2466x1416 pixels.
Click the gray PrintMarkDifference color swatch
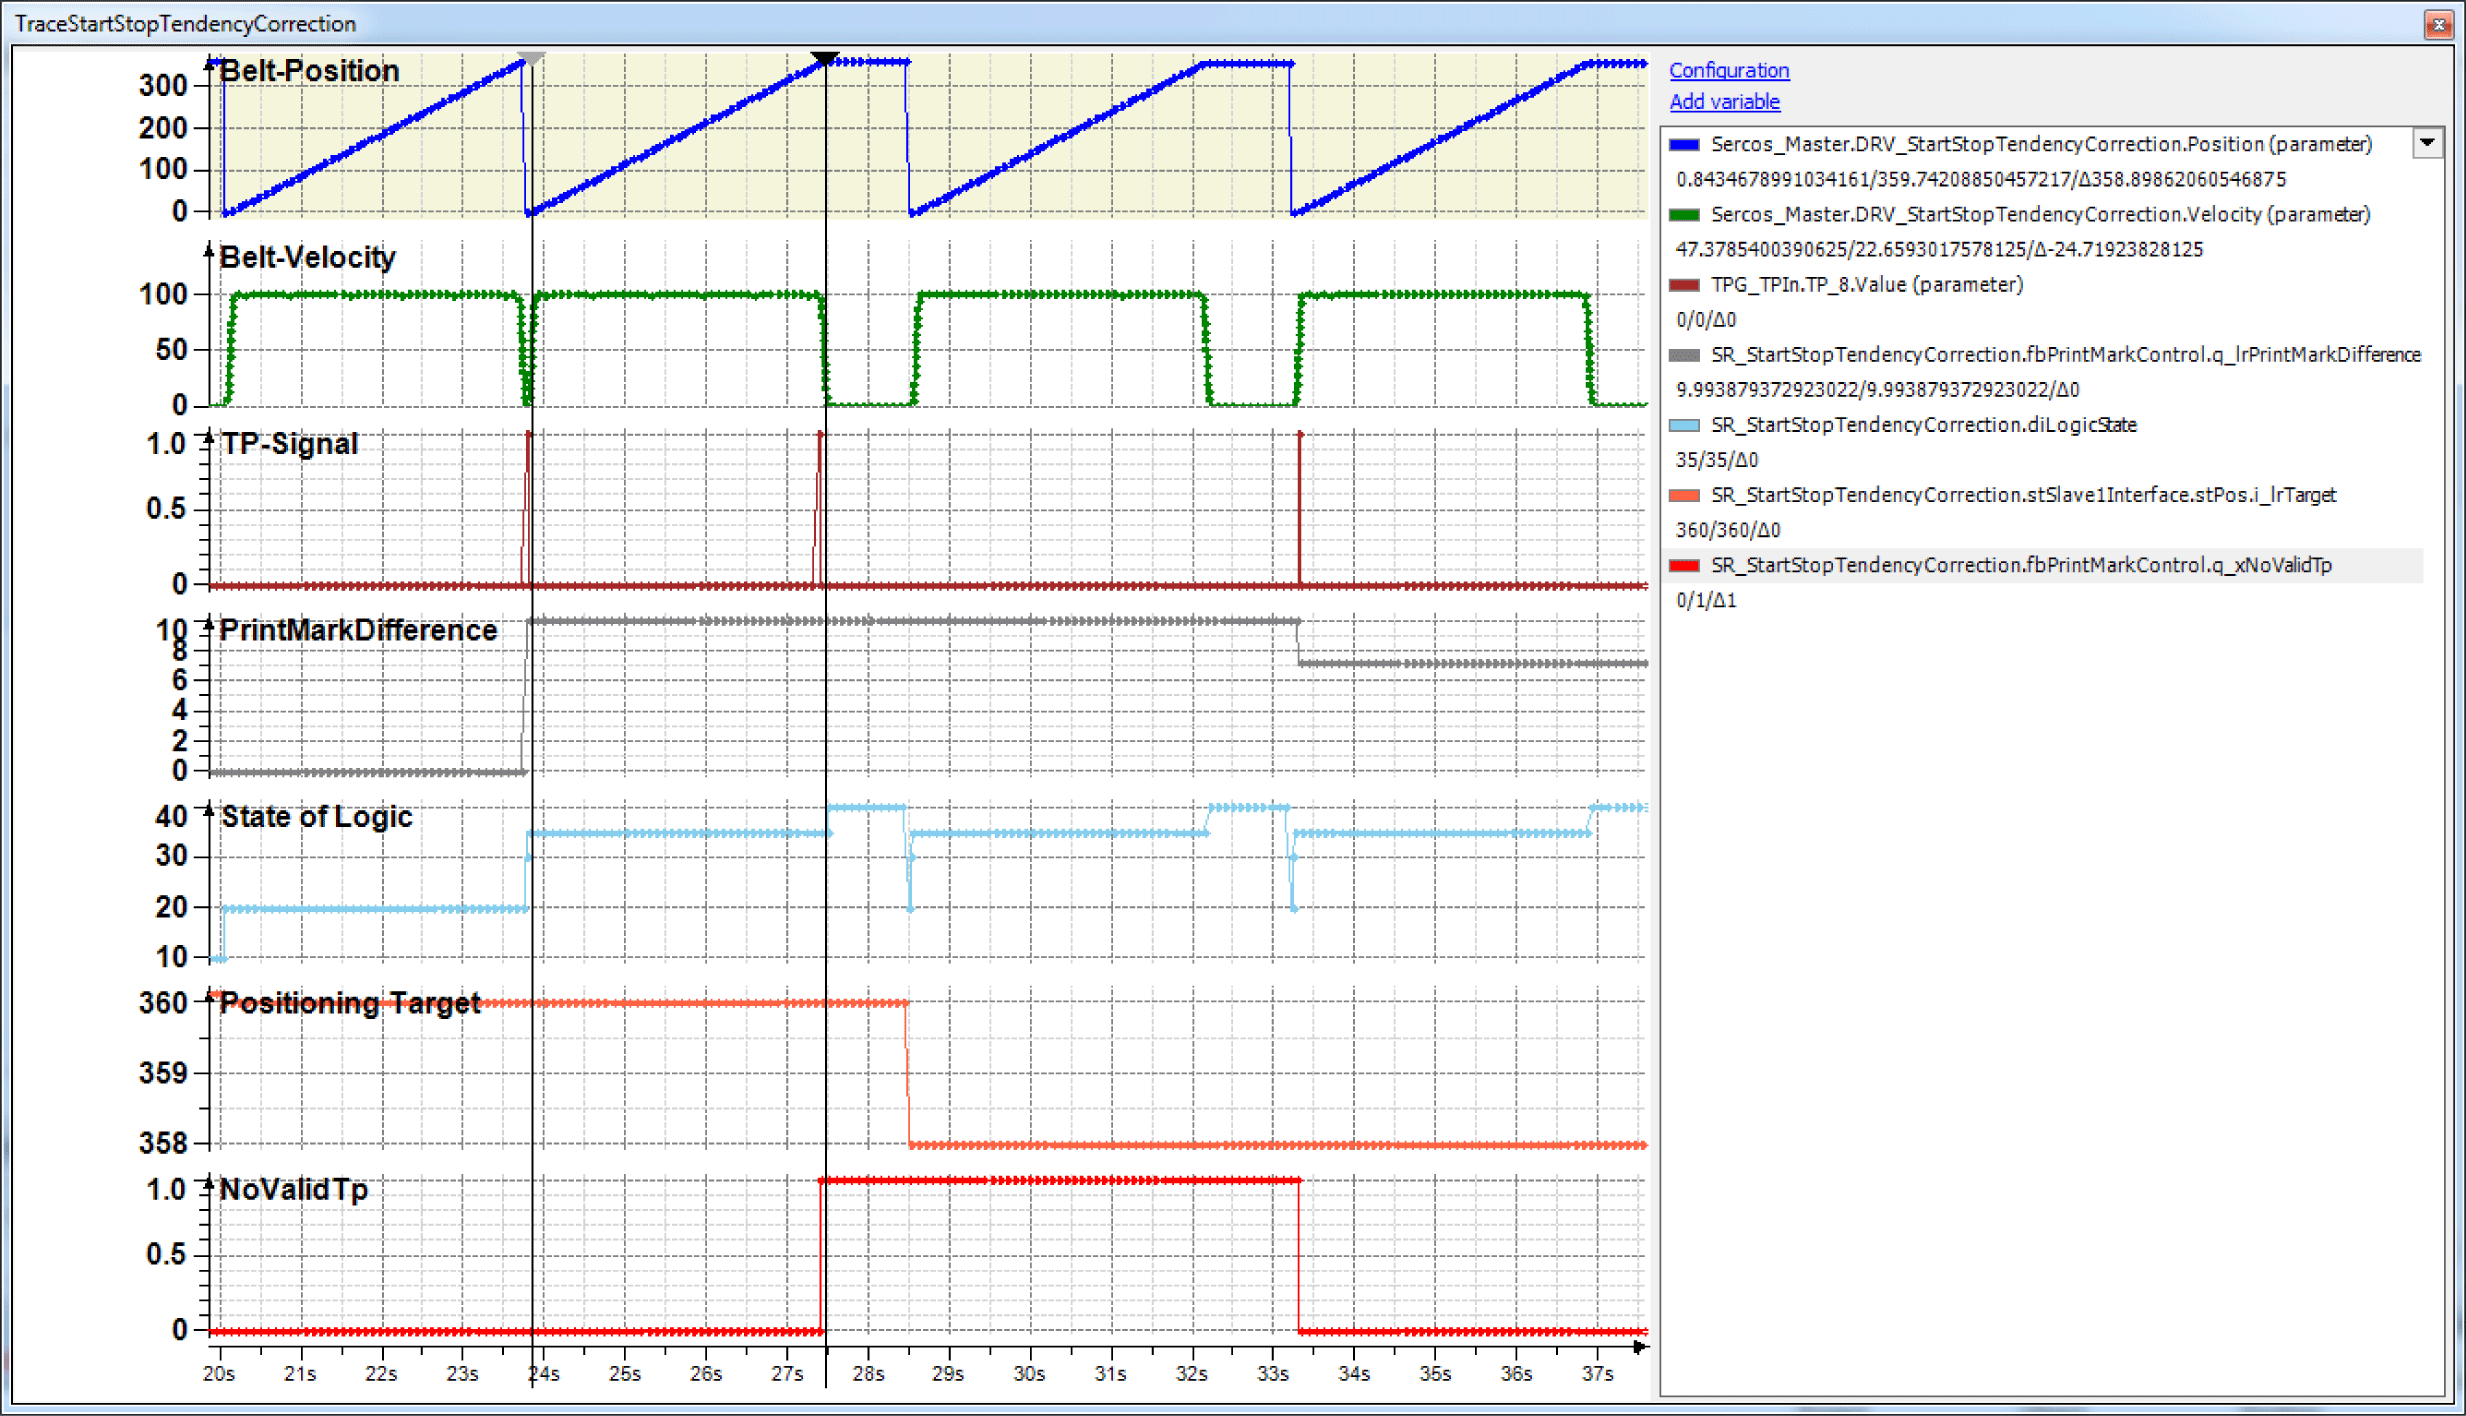pyautogui.click(x=1684, y=355)
